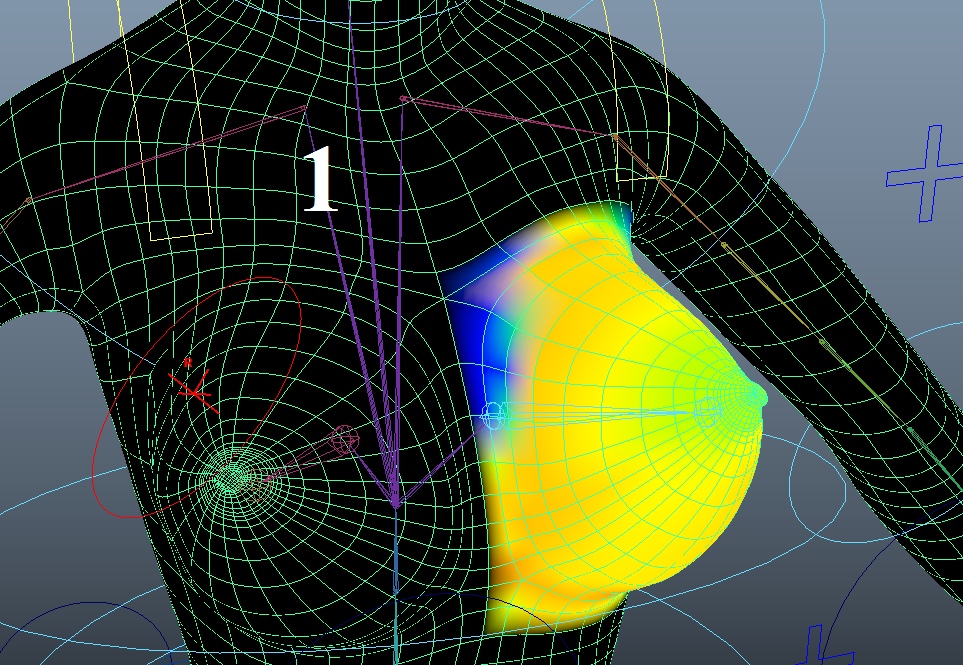The height and width of the screenshot is (665, 963).
Task: Select the orange shoulder joint at the arm's top
Action: pos(615,138)
